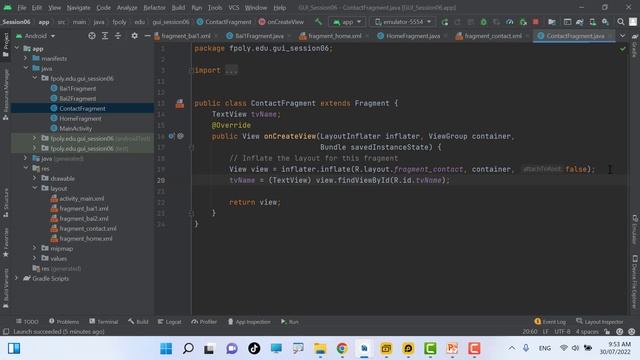Click Collapse All icon in Project panel
Screen dimensions: 640x360
tap(118, 36)
